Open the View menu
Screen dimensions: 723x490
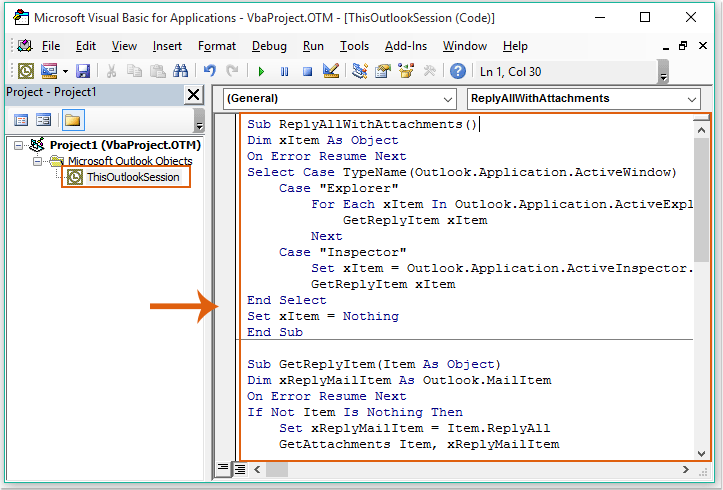[x=124, y=46]
